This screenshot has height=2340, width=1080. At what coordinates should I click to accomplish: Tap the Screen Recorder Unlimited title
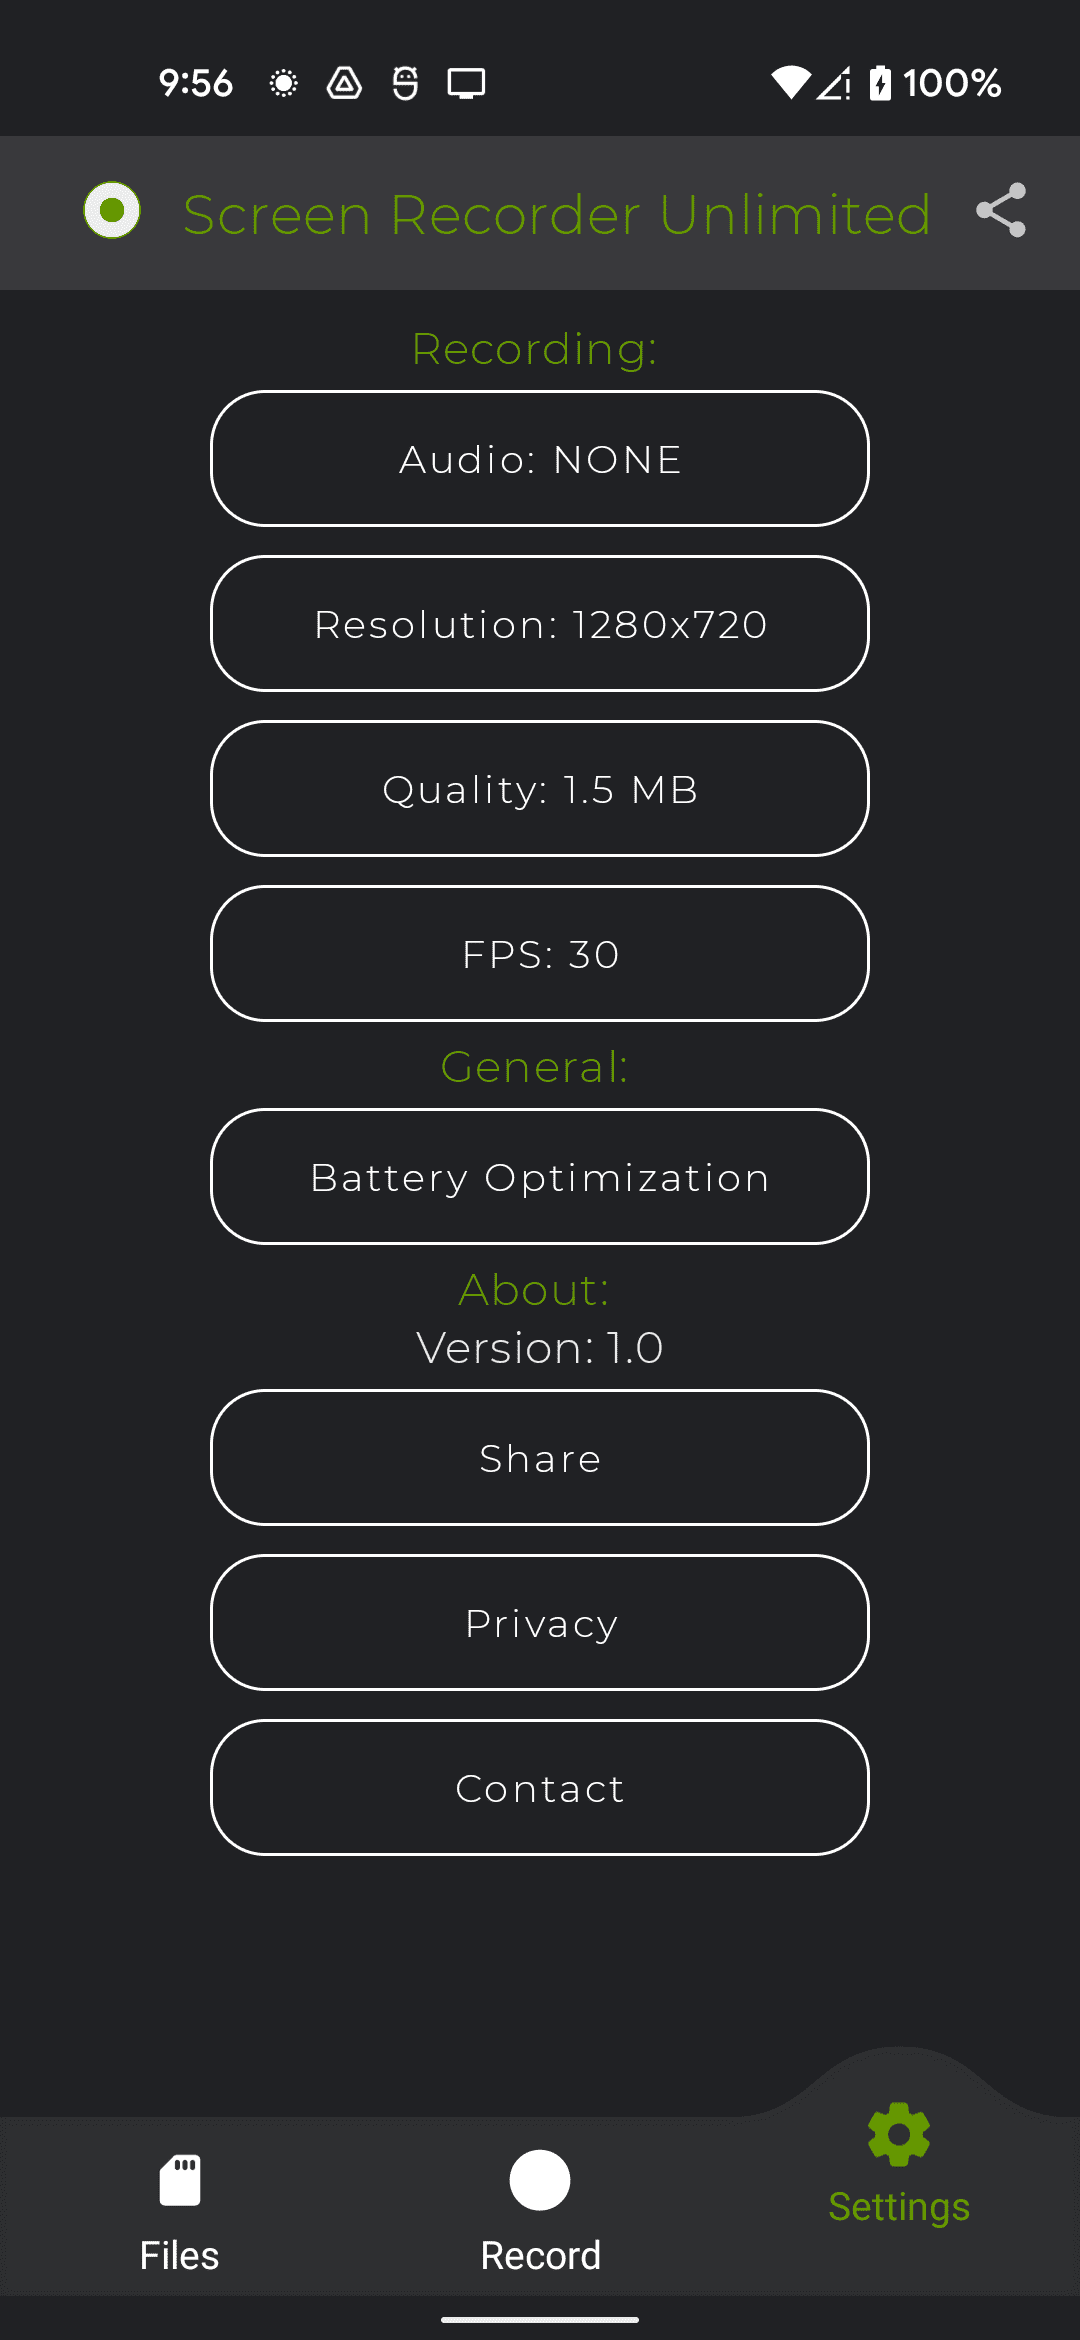click(x=557, y=214)
